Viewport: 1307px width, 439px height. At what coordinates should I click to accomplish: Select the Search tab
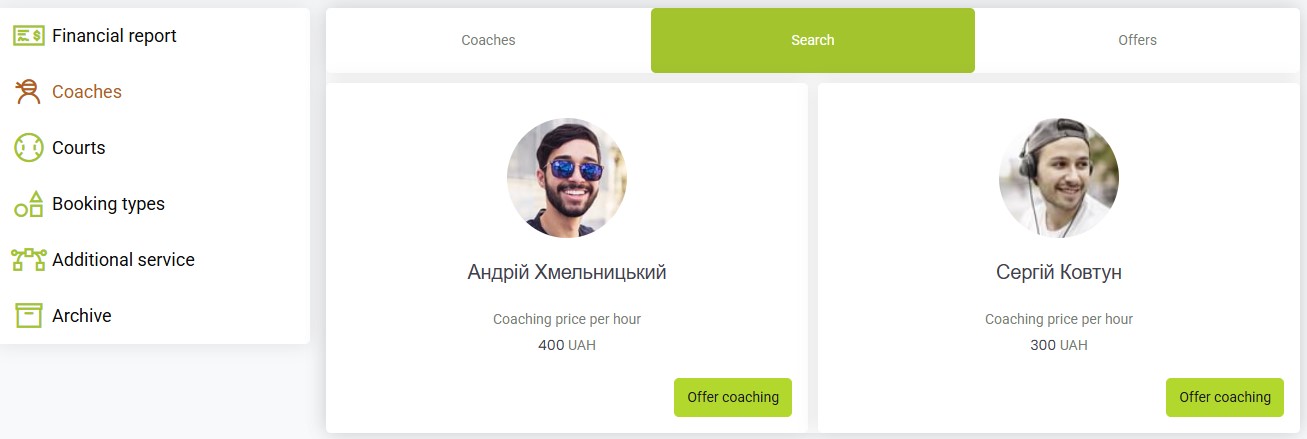point(812,40)
